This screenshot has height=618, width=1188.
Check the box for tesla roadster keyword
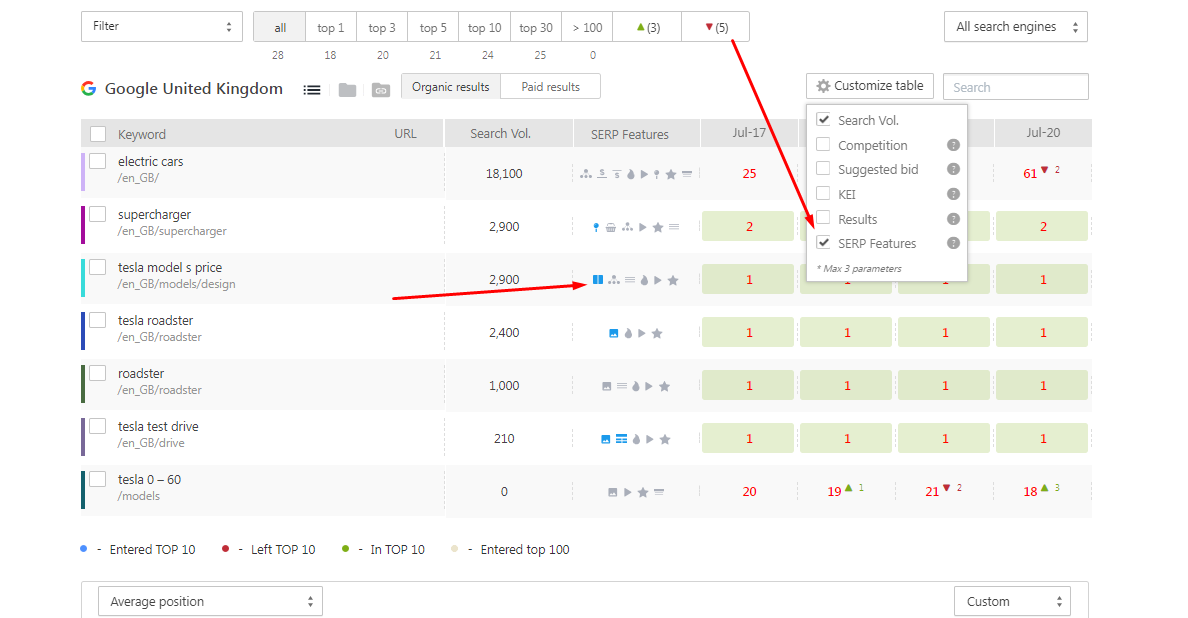(98, 320)
